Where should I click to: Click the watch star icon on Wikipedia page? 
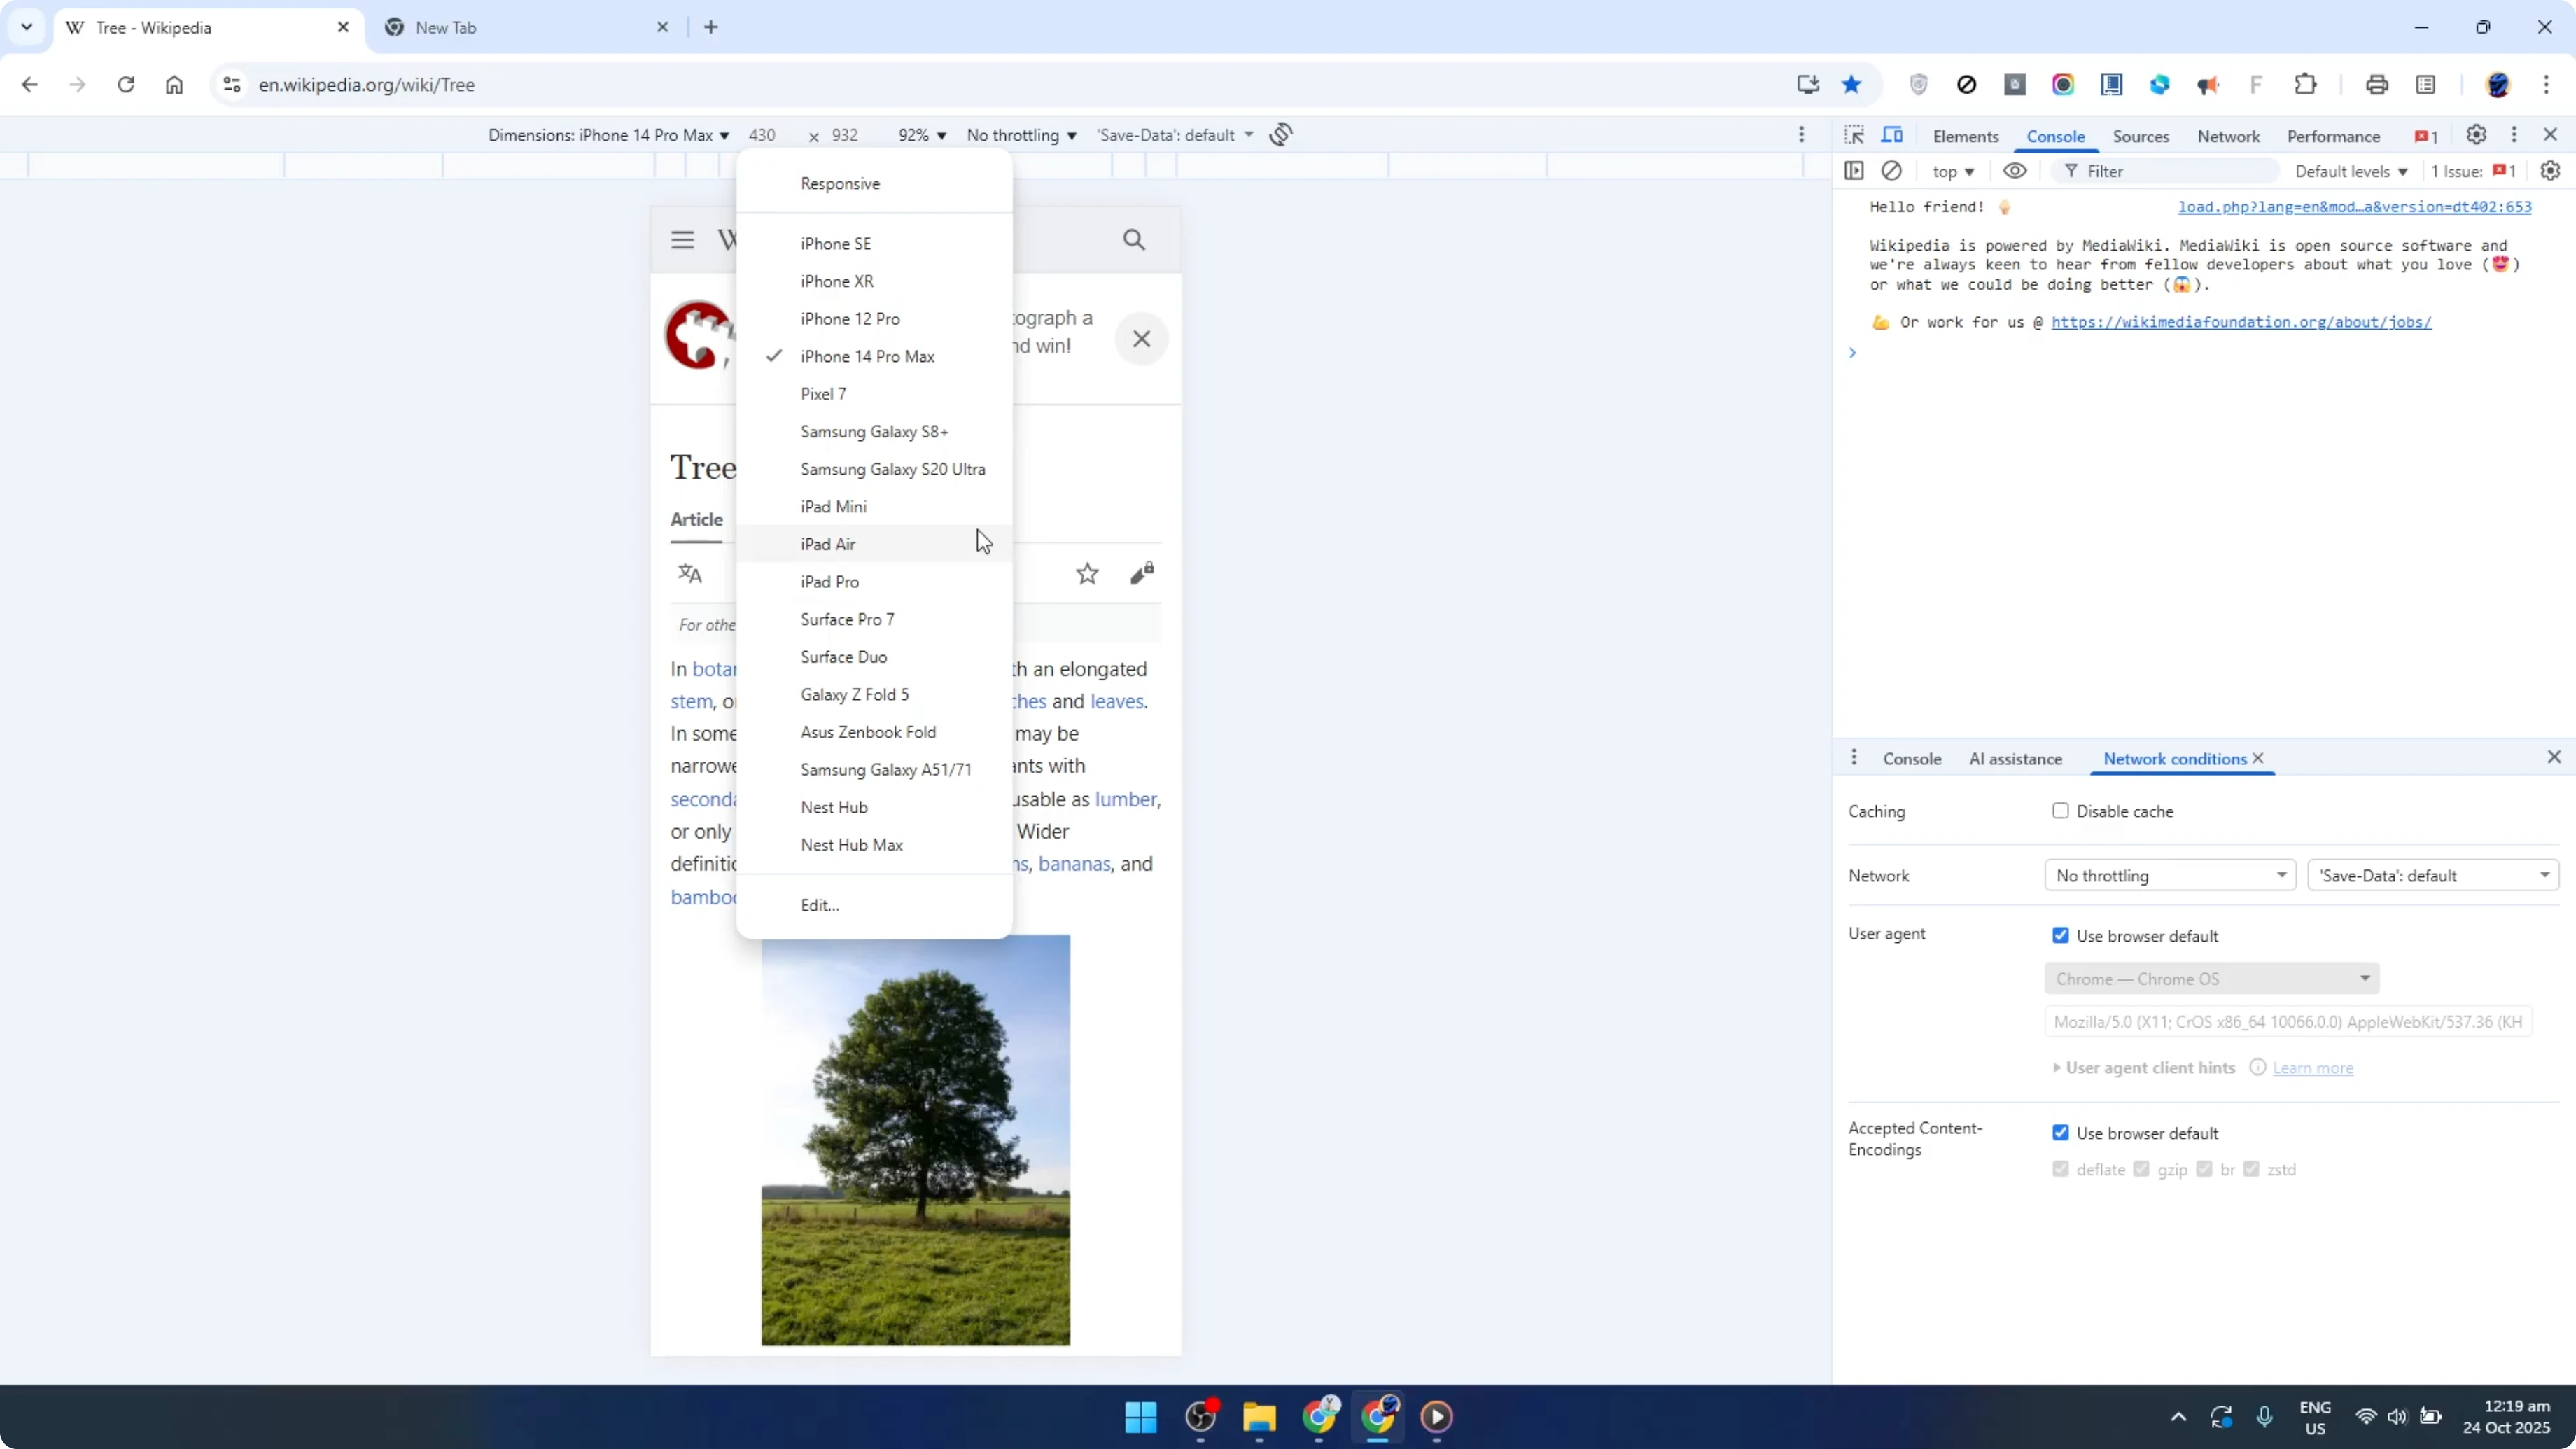click(1087, 574)
